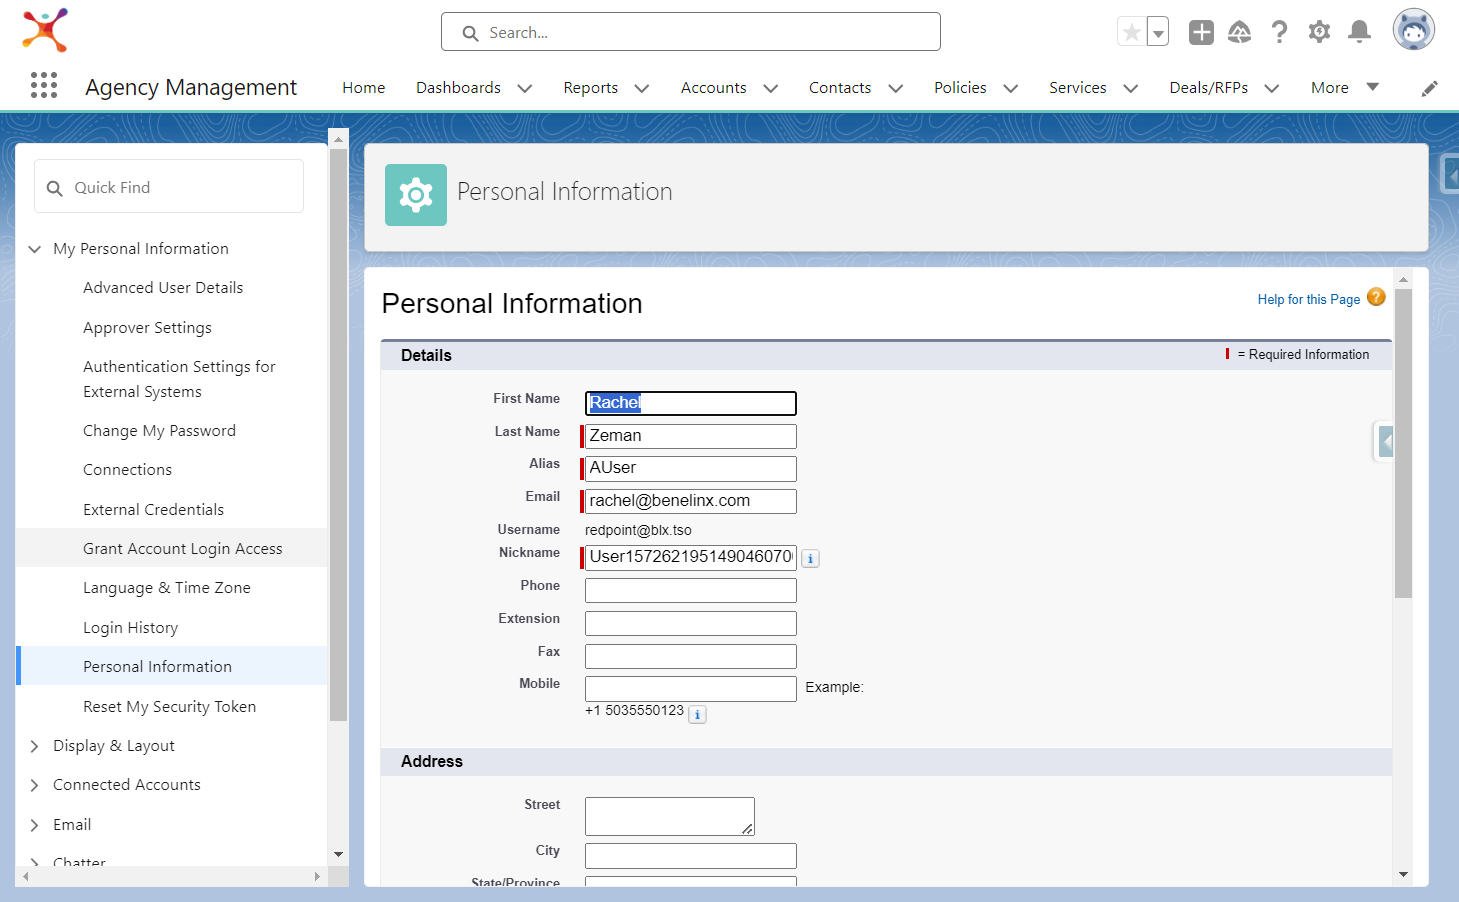Open the help question mark icon
This screenshot has width=1459, height=902.
tap(1279, 32)
